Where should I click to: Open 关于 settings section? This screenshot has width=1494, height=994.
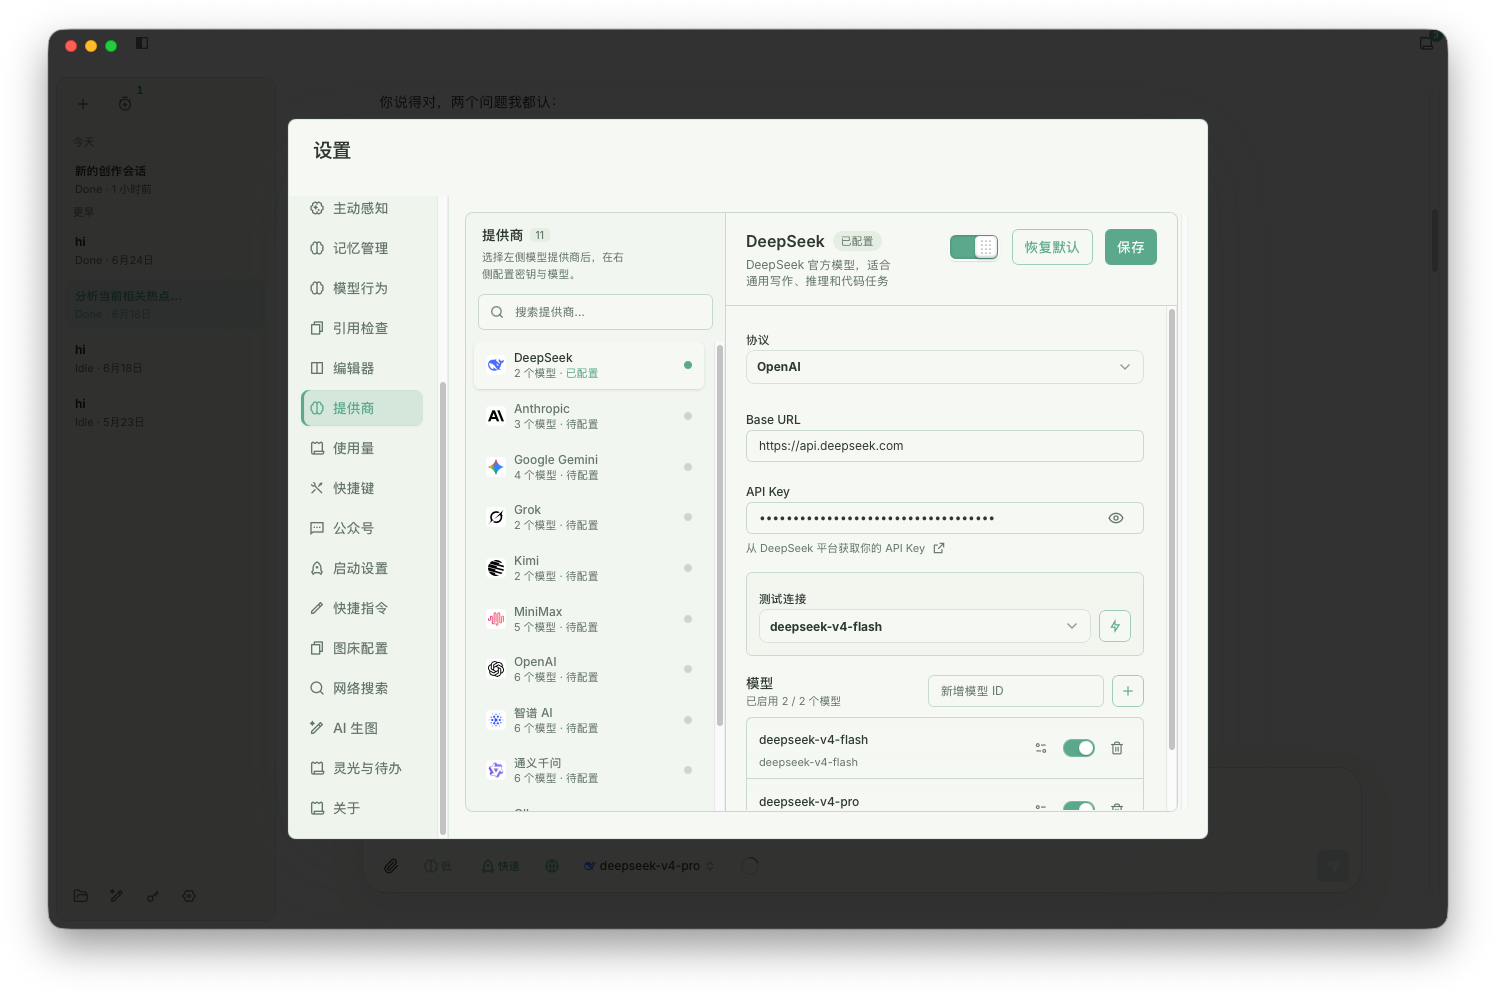point(362,808)
